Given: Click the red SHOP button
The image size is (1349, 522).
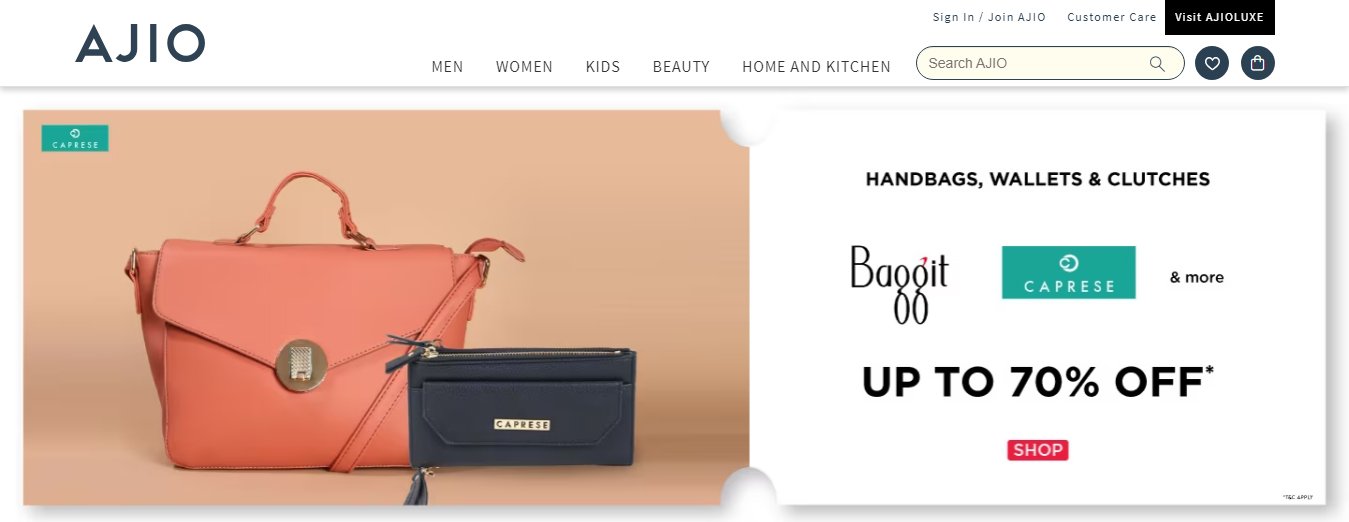Looking at the screenshot, I should click(1038, 450).
